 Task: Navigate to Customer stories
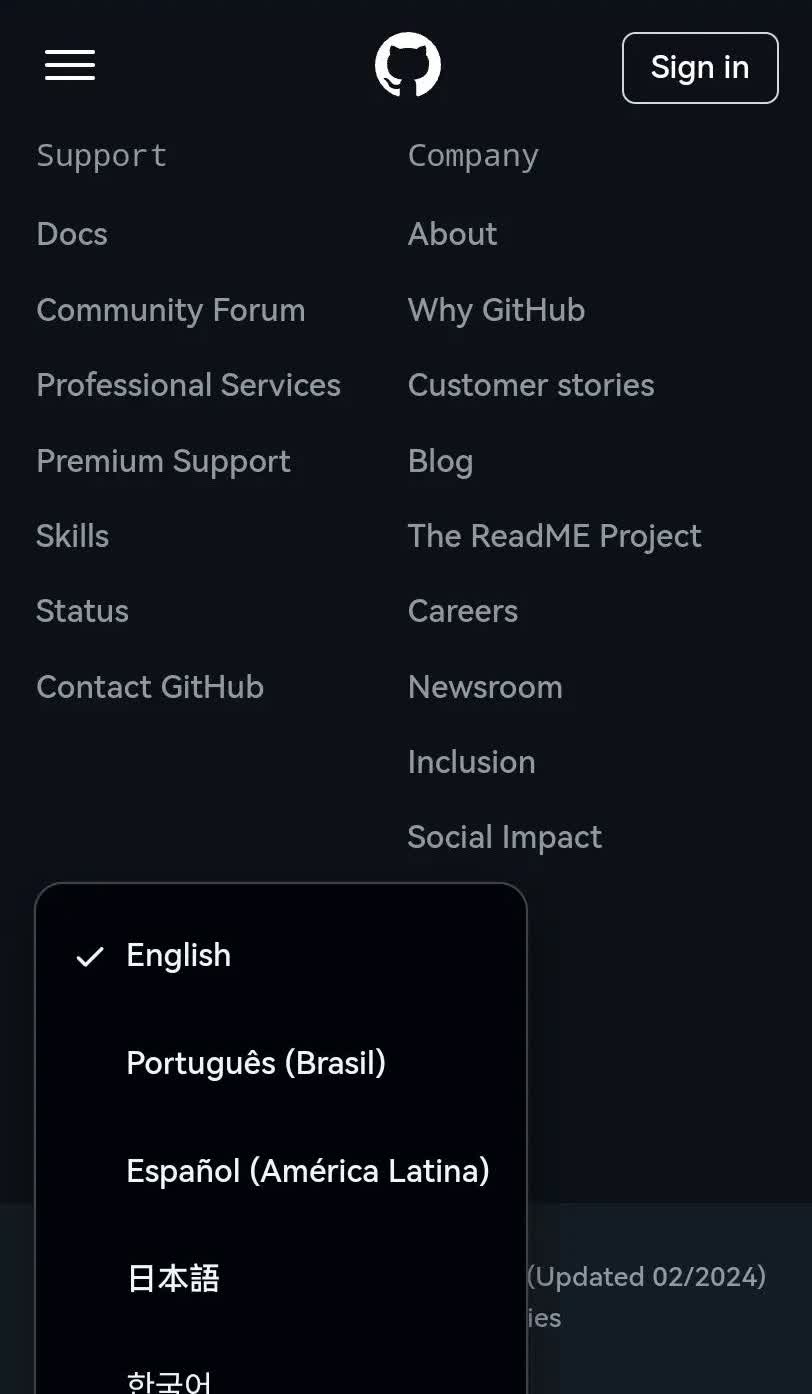tap(530, 385)
